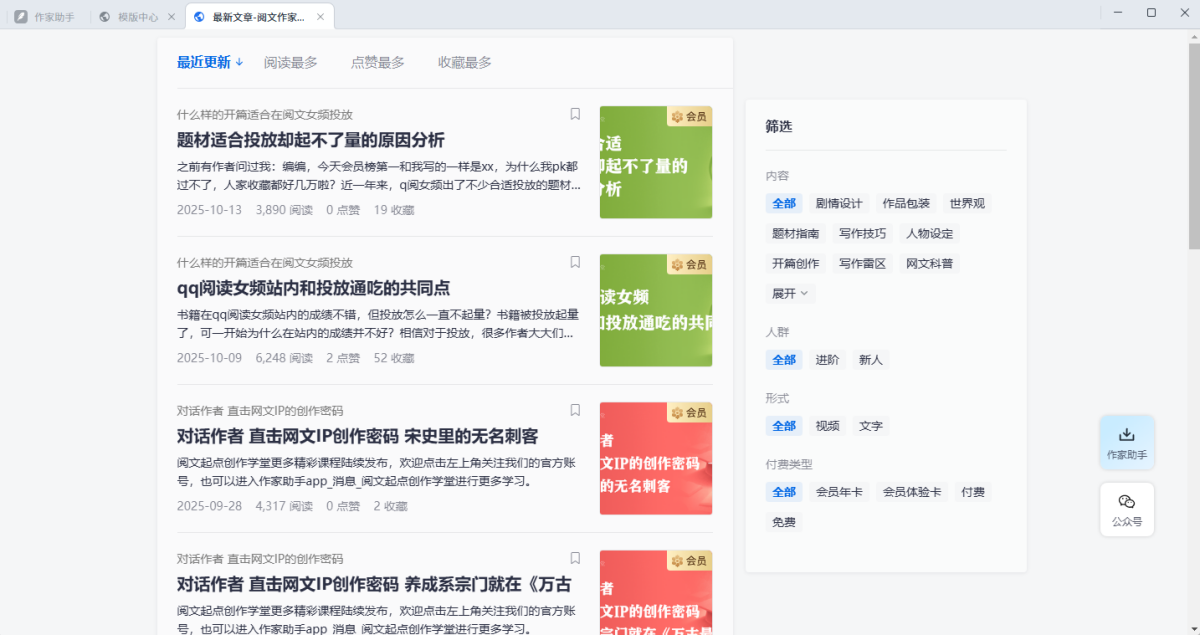Image resolution: width=1200 pixels, height=635 pixels.
Task: Expand more content filters with 展开
Action: click(x=790, y=294)
